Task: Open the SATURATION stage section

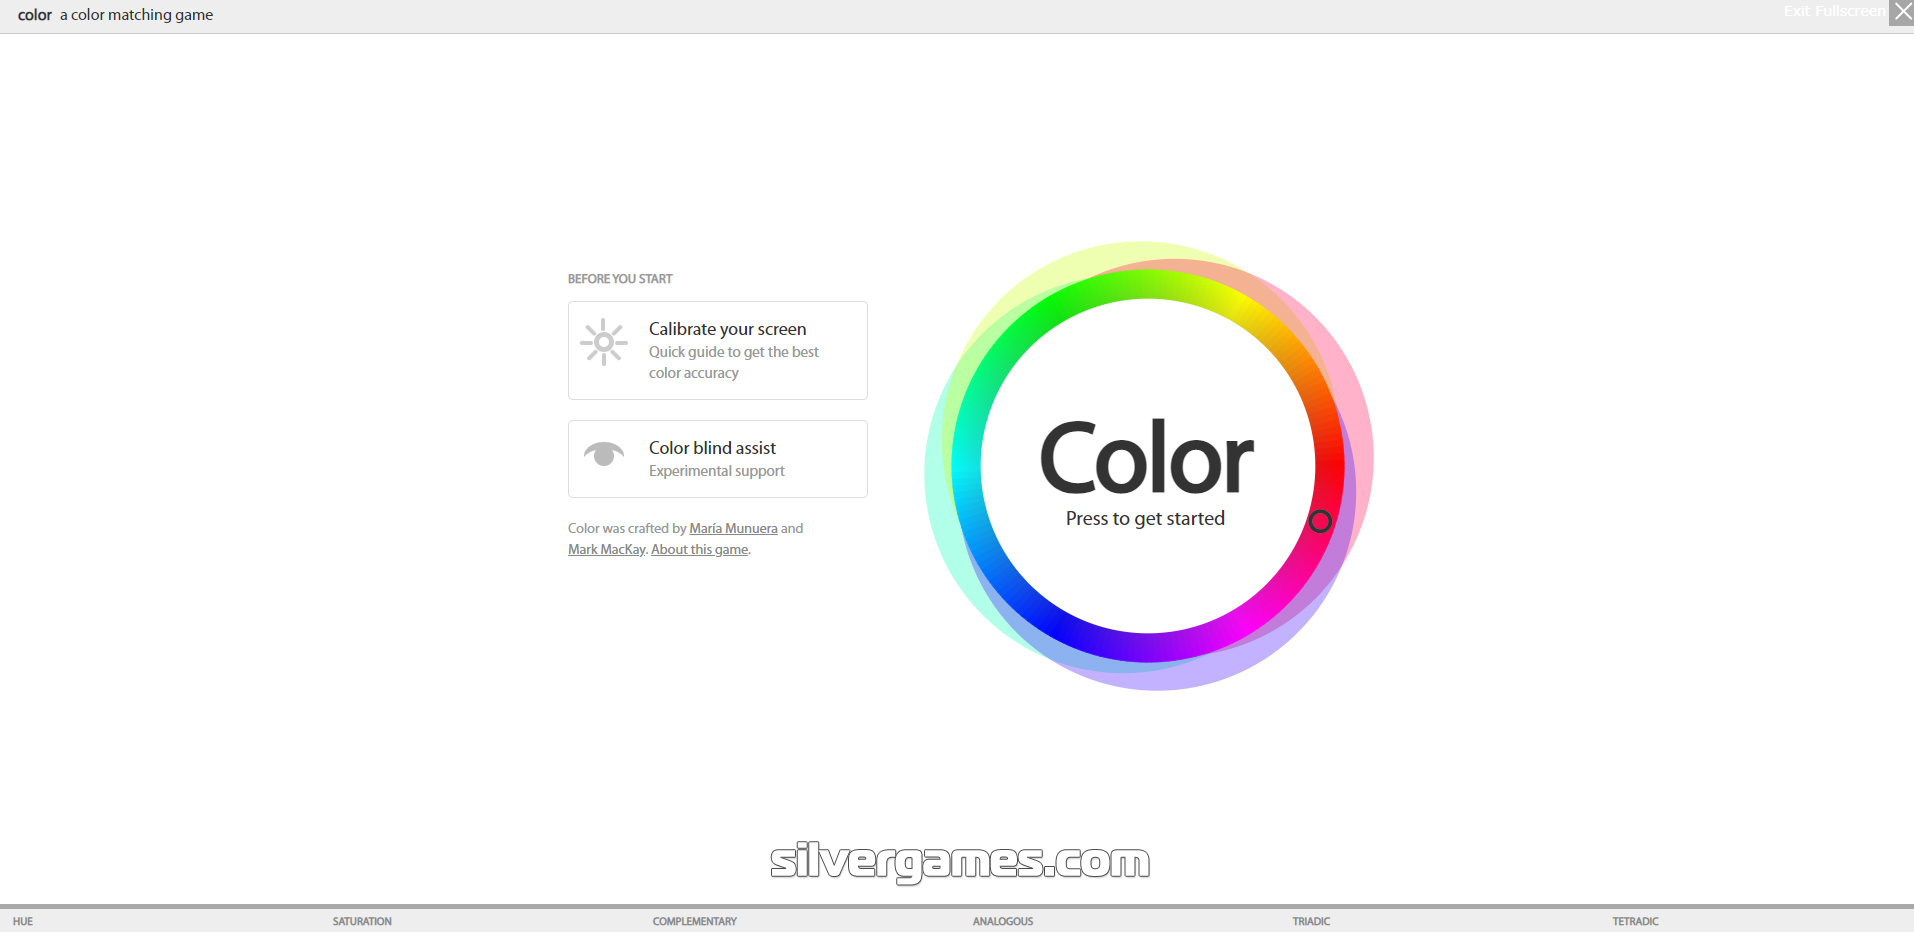Action: [362, 921]
